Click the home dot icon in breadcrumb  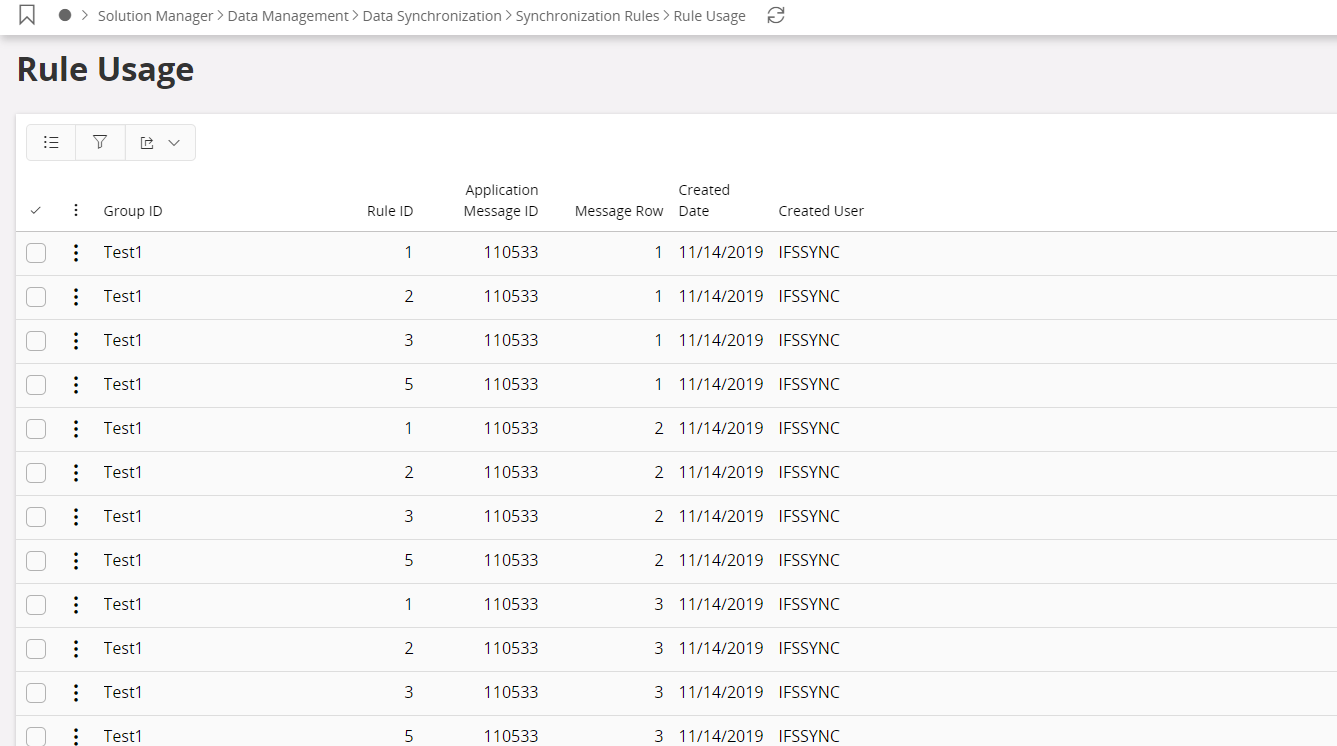point(65,16)
